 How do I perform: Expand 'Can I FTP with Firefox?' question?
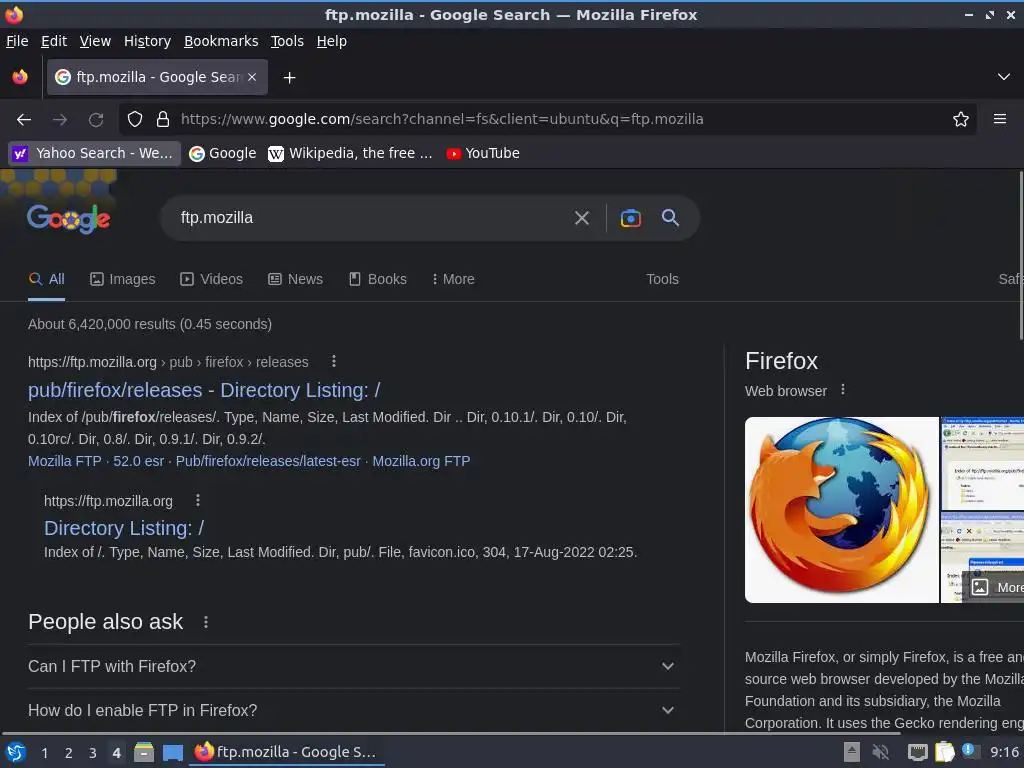coord(353,666)
